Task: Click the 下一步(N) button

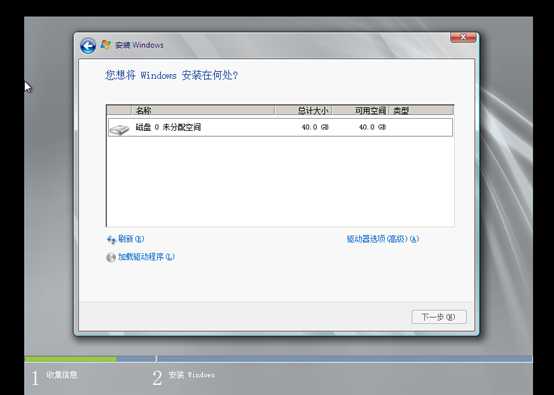Action: tap(439, 317)
